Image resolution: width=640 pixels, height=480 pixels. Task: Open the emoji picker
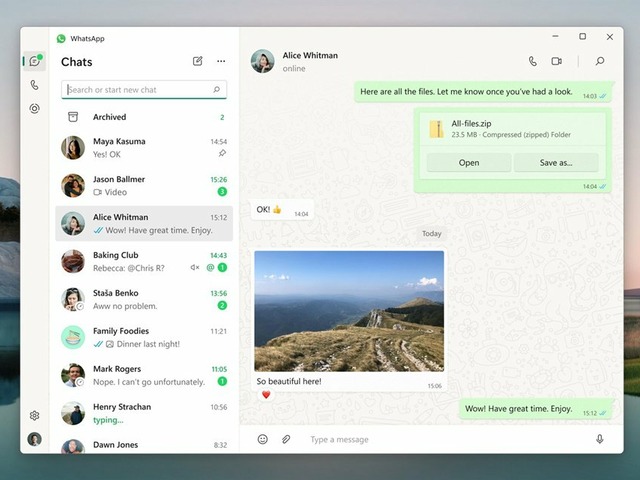point(263,439)
